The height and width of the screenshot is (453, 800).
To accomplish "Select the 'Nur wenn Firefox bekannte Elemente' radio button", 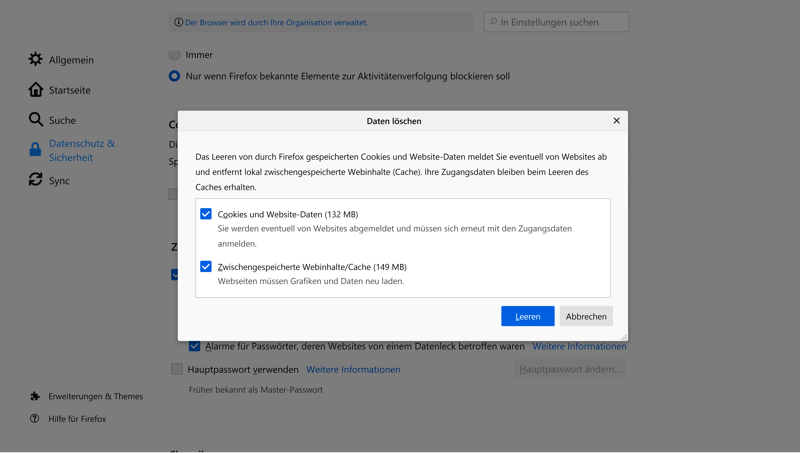I will tap(175, 76).
